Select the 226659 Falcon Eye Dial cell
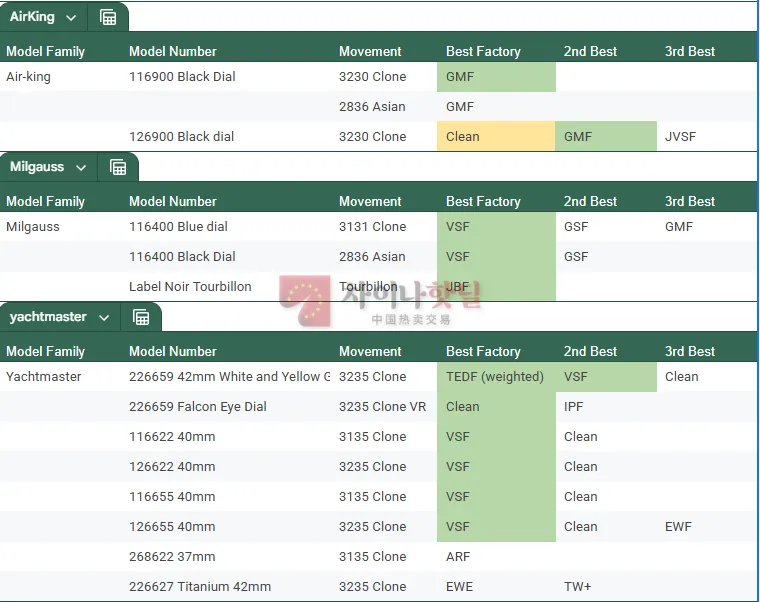This screenshot has height=602, width=760. 198,407
